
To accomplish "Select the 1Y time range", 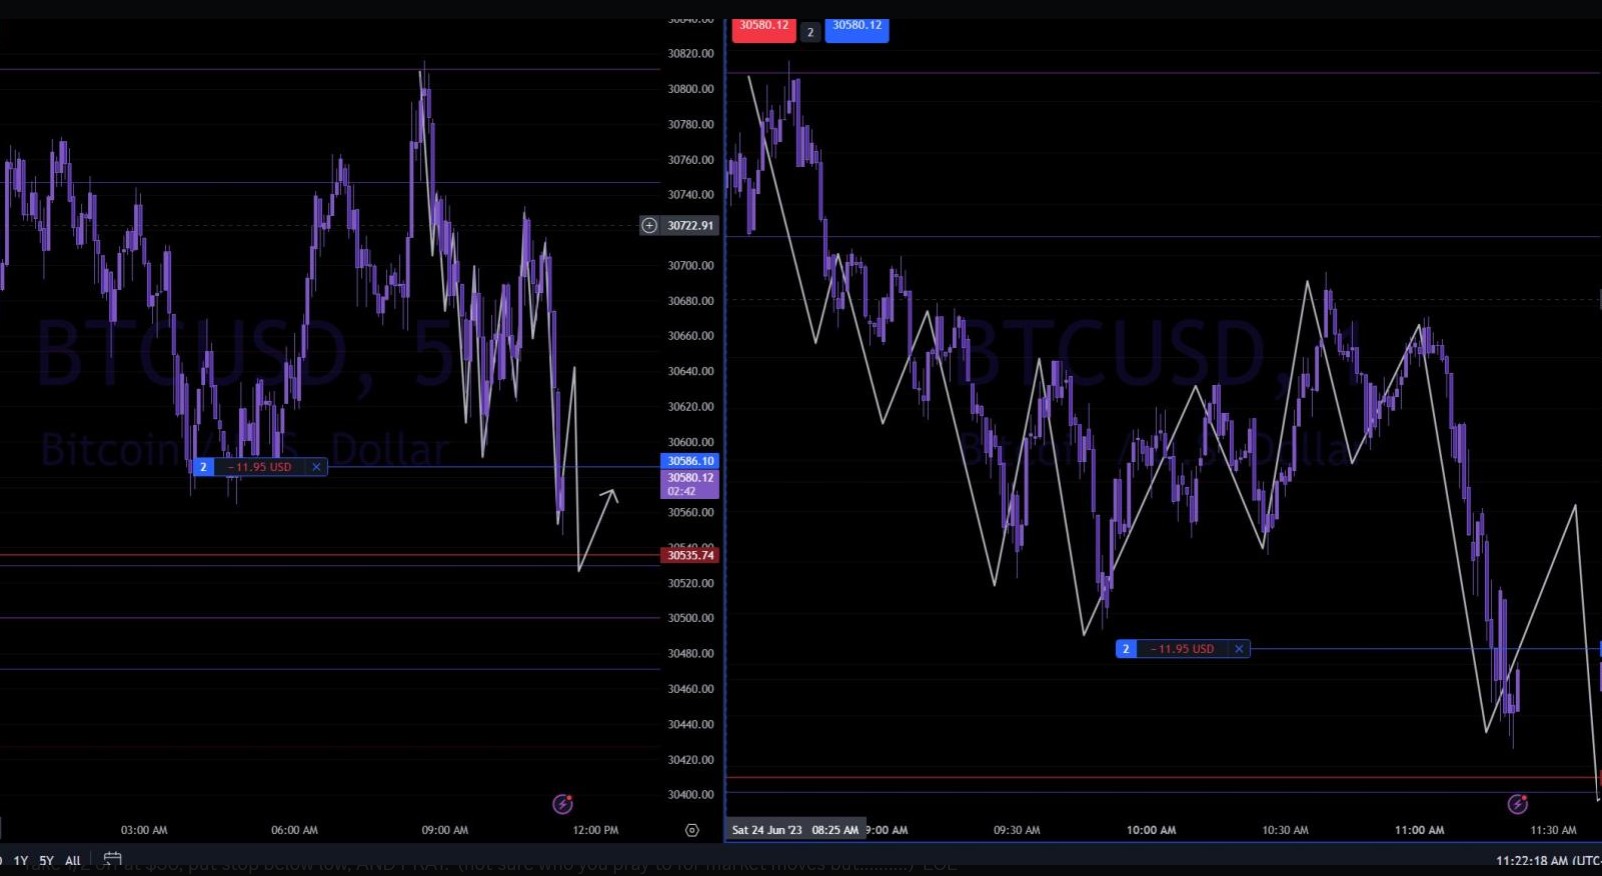I will [x=20, y=860].
